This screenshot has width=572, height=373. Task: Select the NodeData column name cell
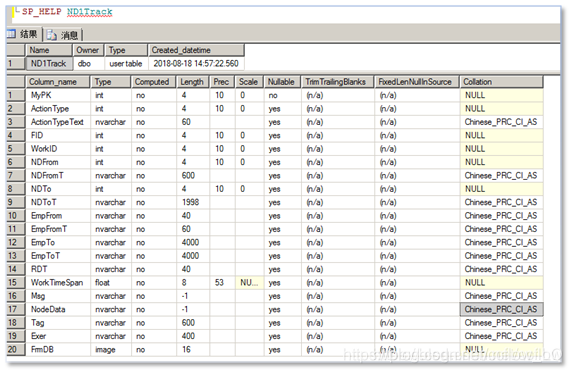coord(58,309)
